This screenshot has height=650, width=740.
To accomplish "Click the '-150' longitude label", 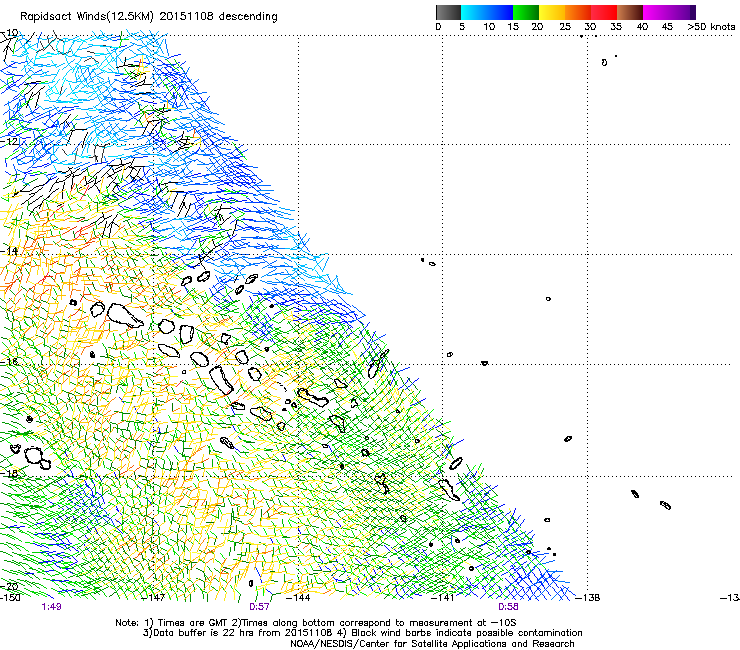I will [10, 598].
